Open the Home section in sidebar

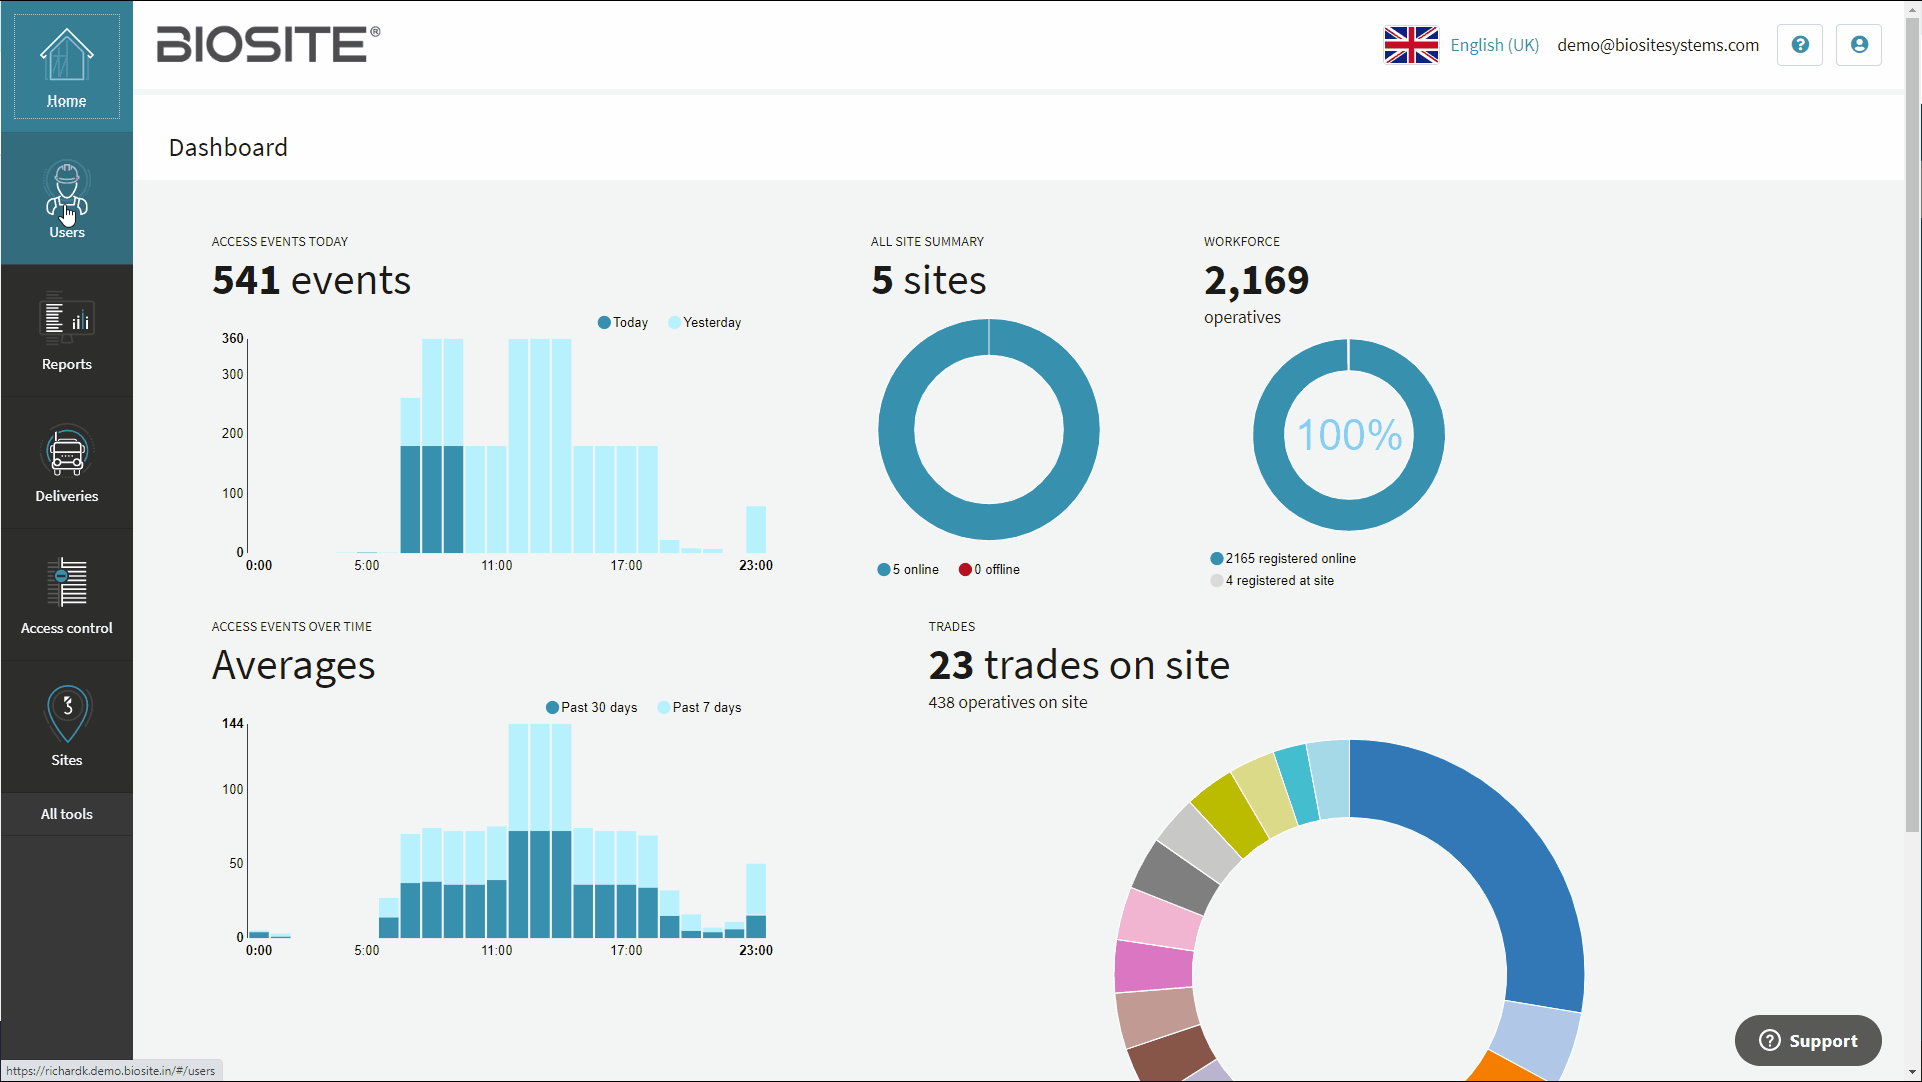[x=66, y=66]
